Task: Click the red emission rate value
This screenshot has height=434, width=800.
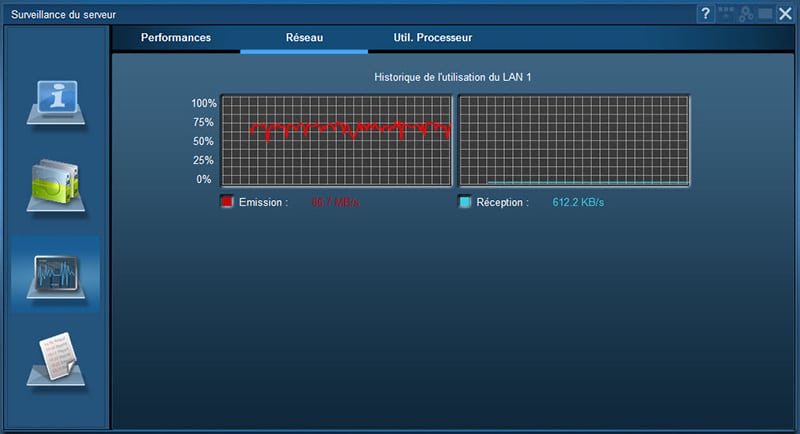Action: click(x=335, y=202)
